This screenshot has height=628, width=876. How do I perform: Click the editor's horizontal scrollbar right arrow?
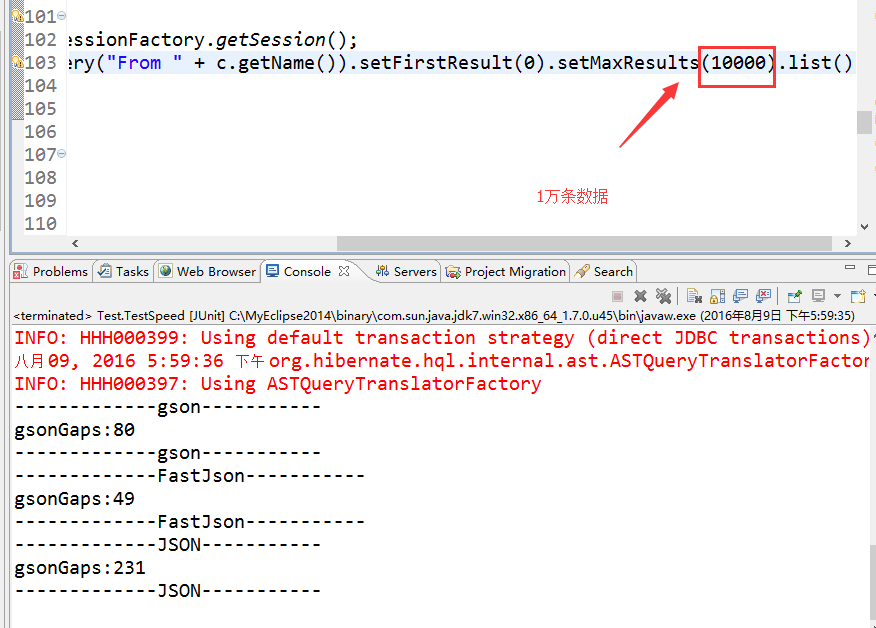pyautogui.click(x=848, y=243)
